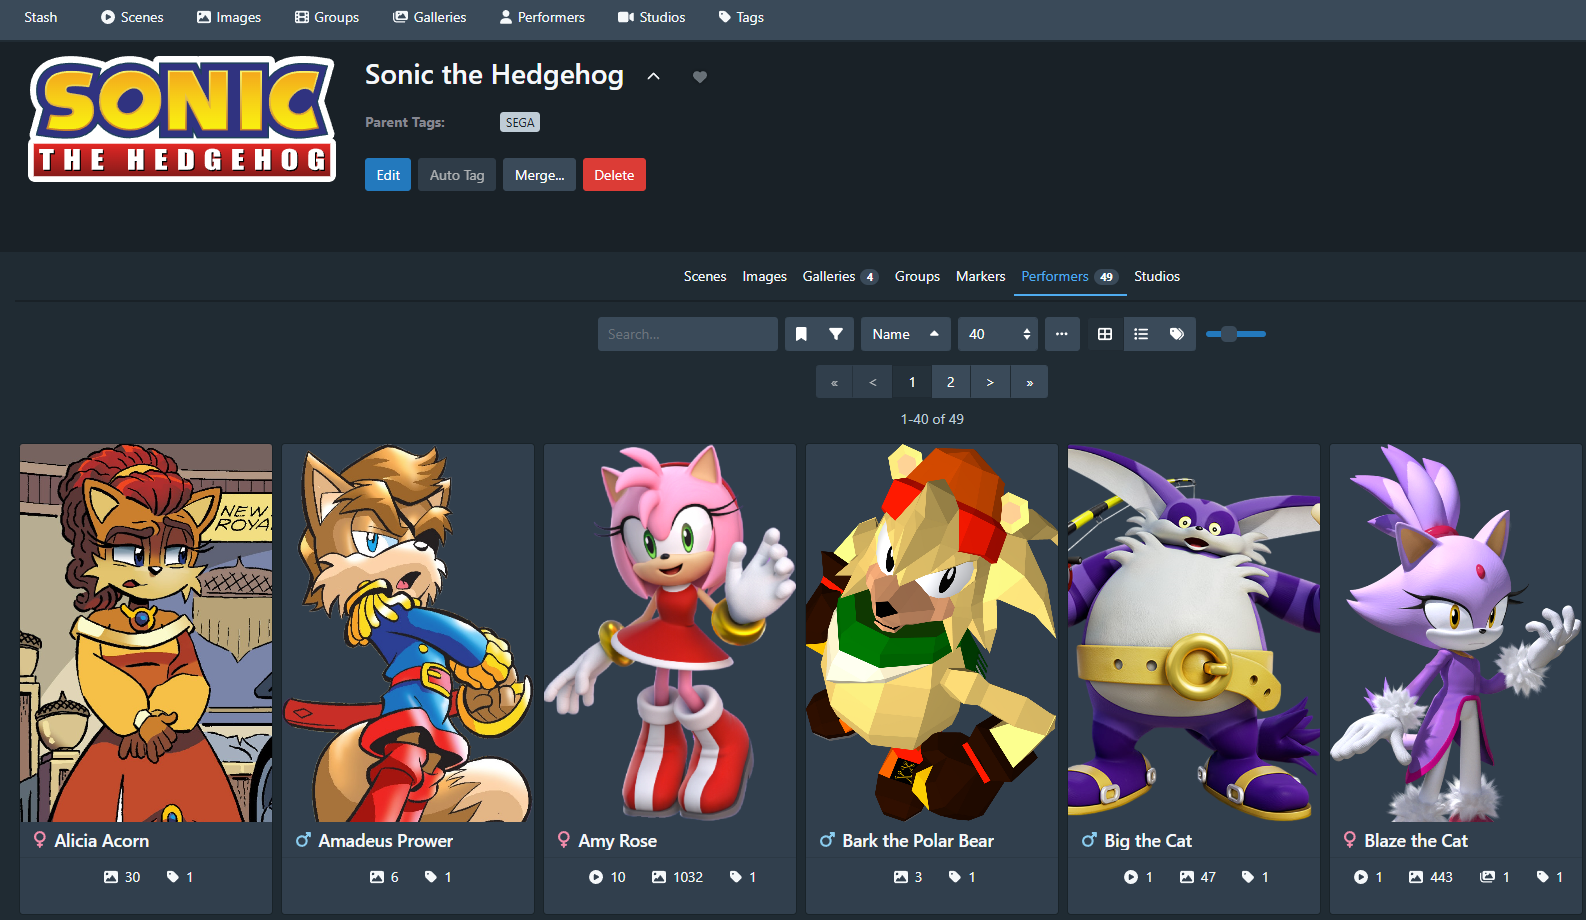The width and height of the screenshot is (1586, 920).
Task: Go to Stash home link
Action: [41, 17]
